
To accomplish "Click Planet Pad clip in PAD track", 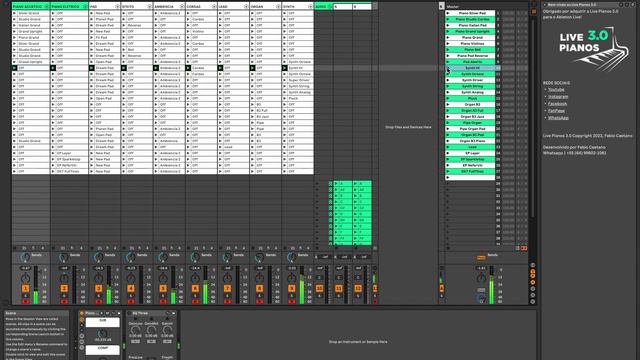I will [x=105, y=19].
